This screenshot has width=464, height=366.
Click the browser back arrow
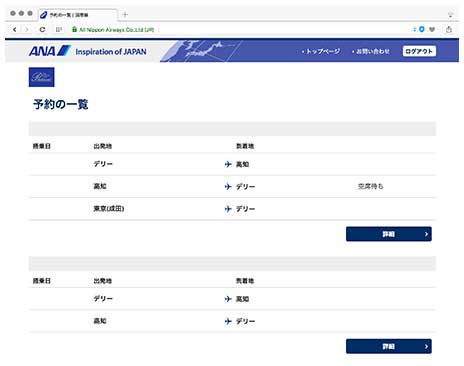(15, 30)
